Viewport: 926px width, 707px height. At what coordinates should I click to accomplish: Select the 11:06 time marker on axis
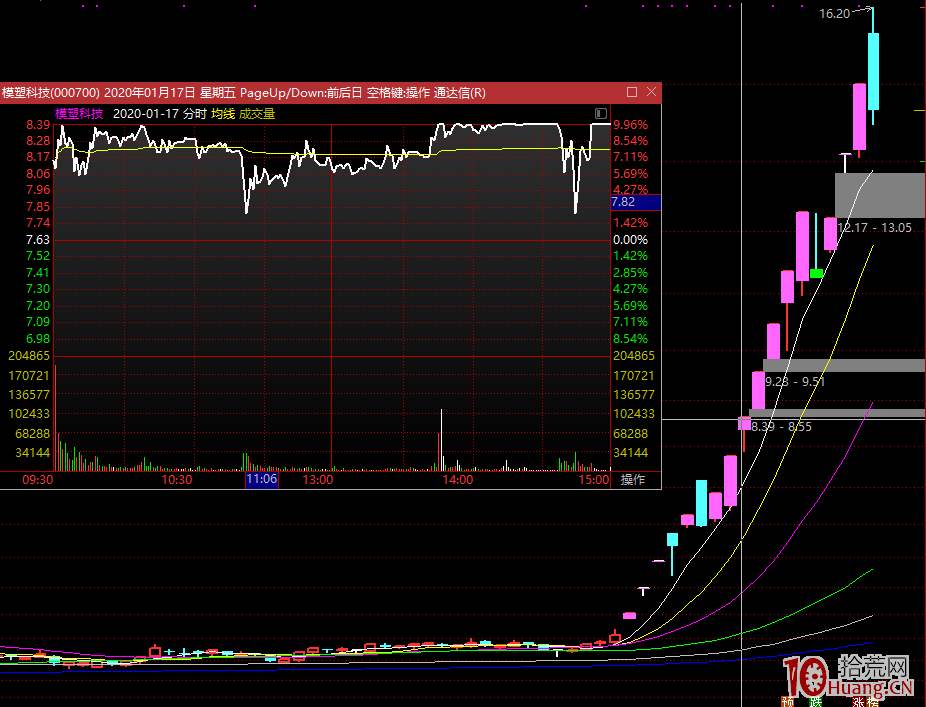(x=260, y=480)
